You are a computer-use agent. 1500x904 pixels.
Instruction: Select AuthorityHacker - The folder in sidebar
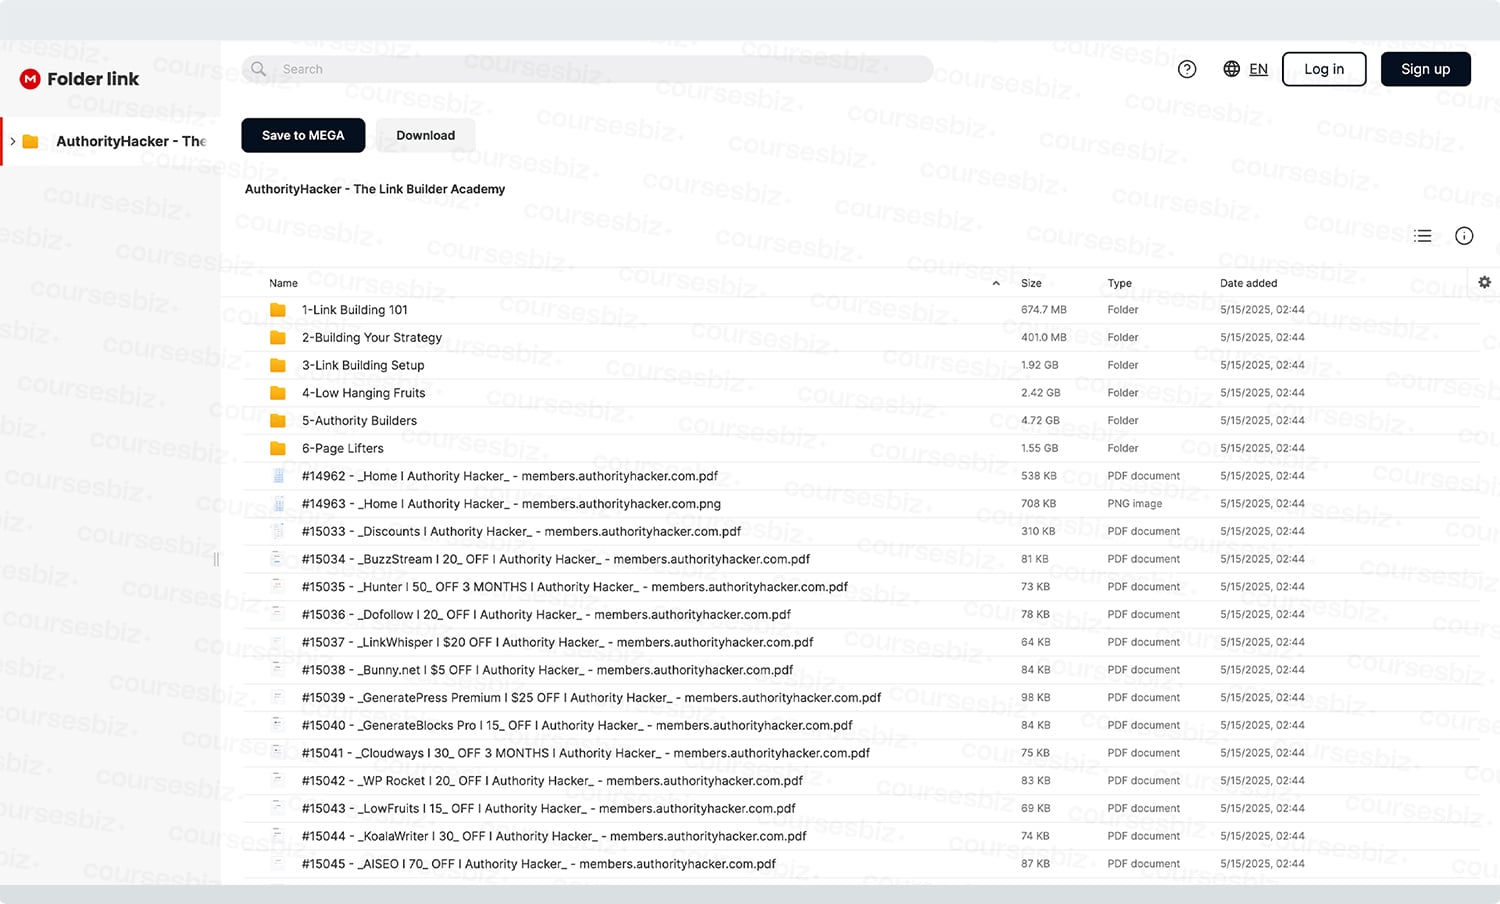pyautogui.click(x=111, y=142)
